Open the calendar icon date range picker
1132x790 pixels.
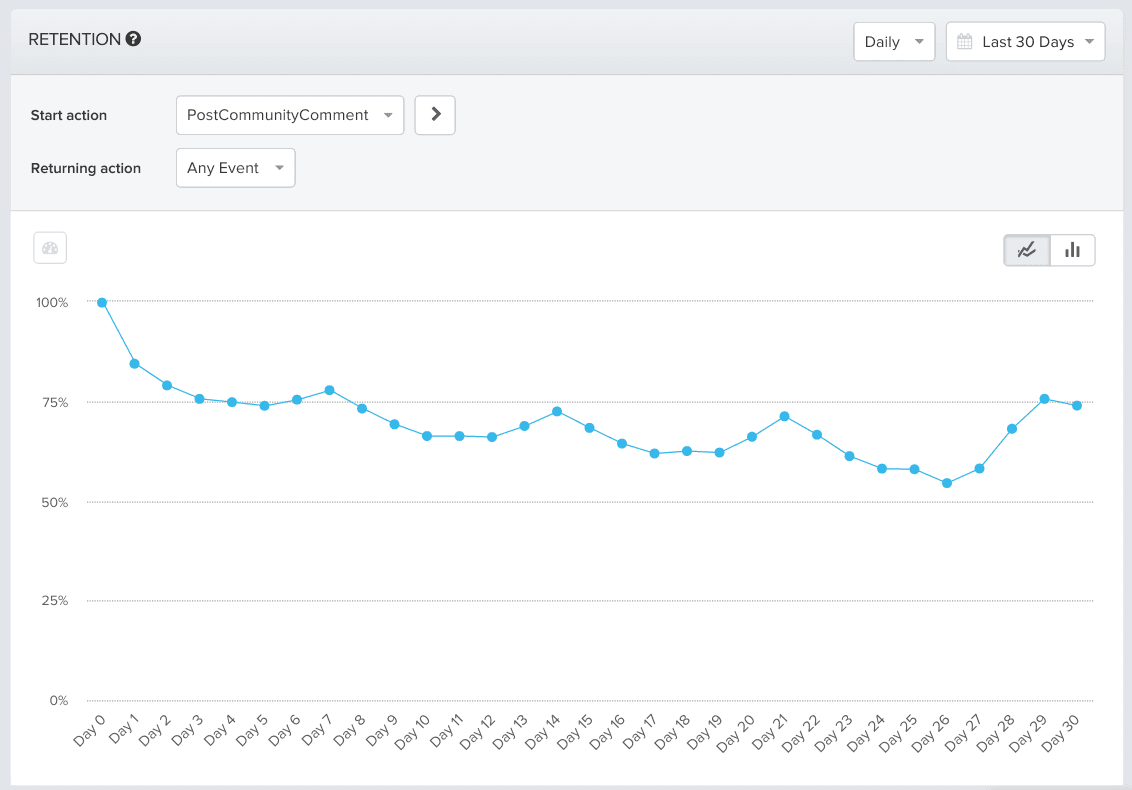(x=965, y=42)
